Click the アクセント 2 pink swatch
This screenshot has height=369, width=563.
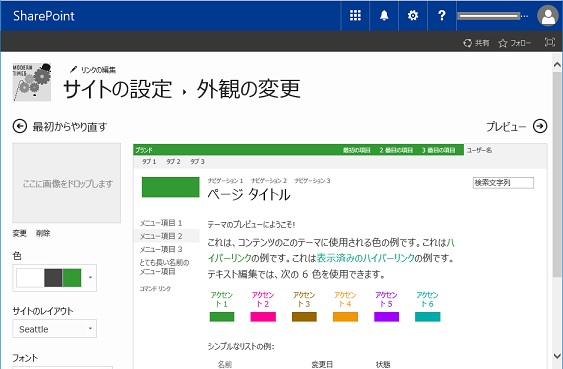263,317
